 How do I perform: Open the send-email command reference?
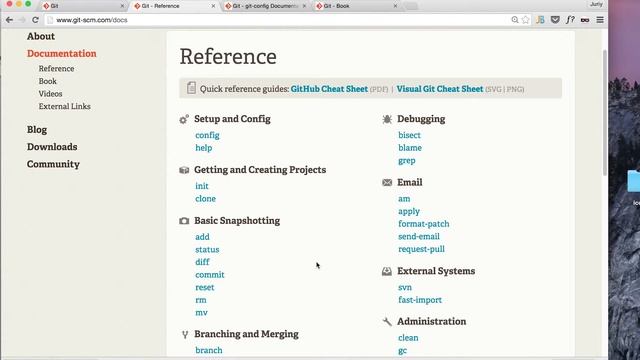point(419,237)
